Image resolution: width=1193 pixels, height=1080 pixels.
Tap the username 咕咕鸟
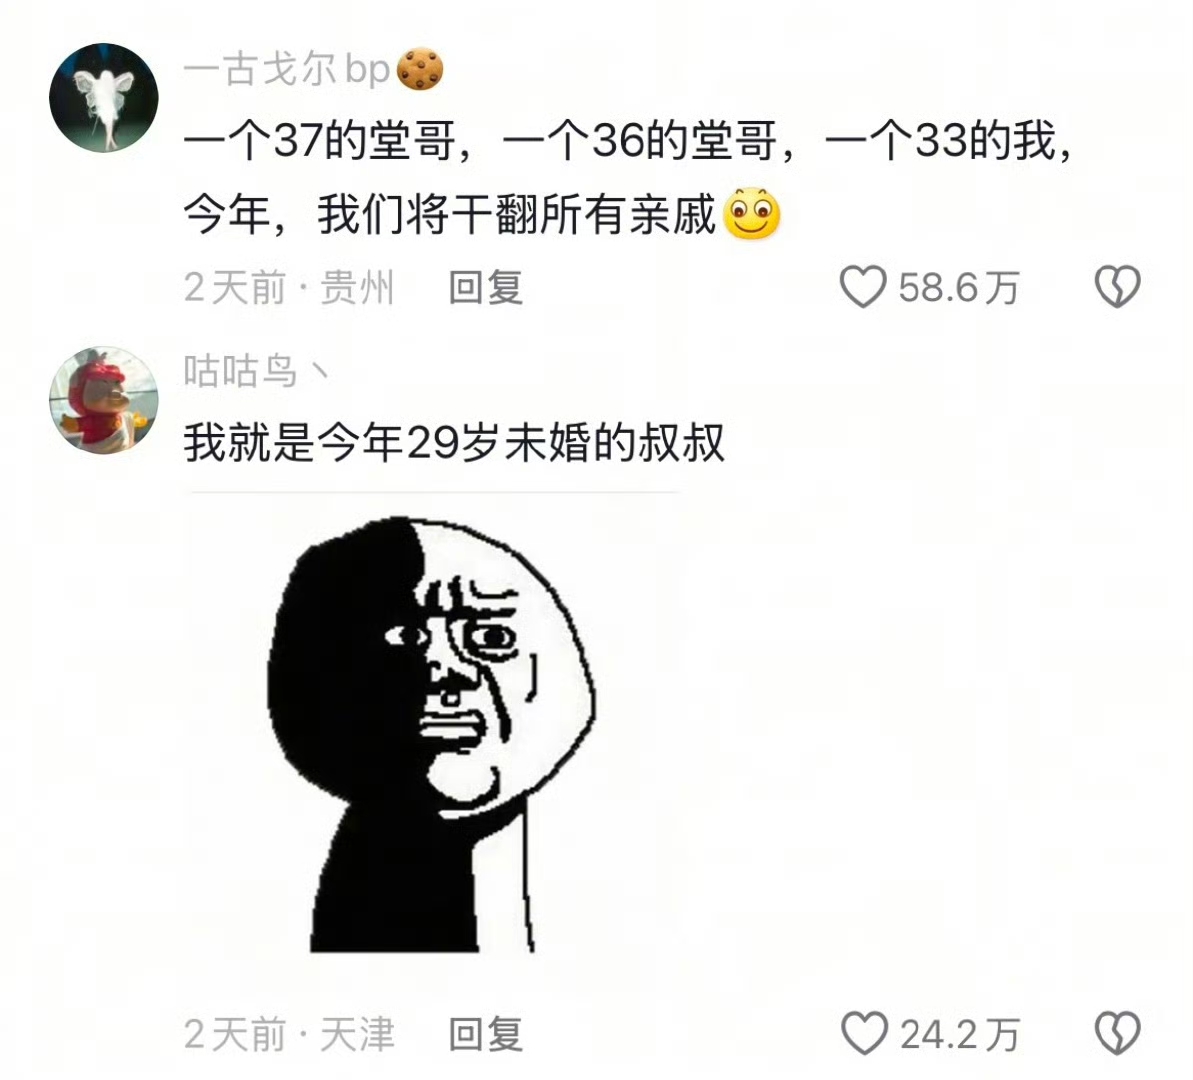click(x=256, y=371)
